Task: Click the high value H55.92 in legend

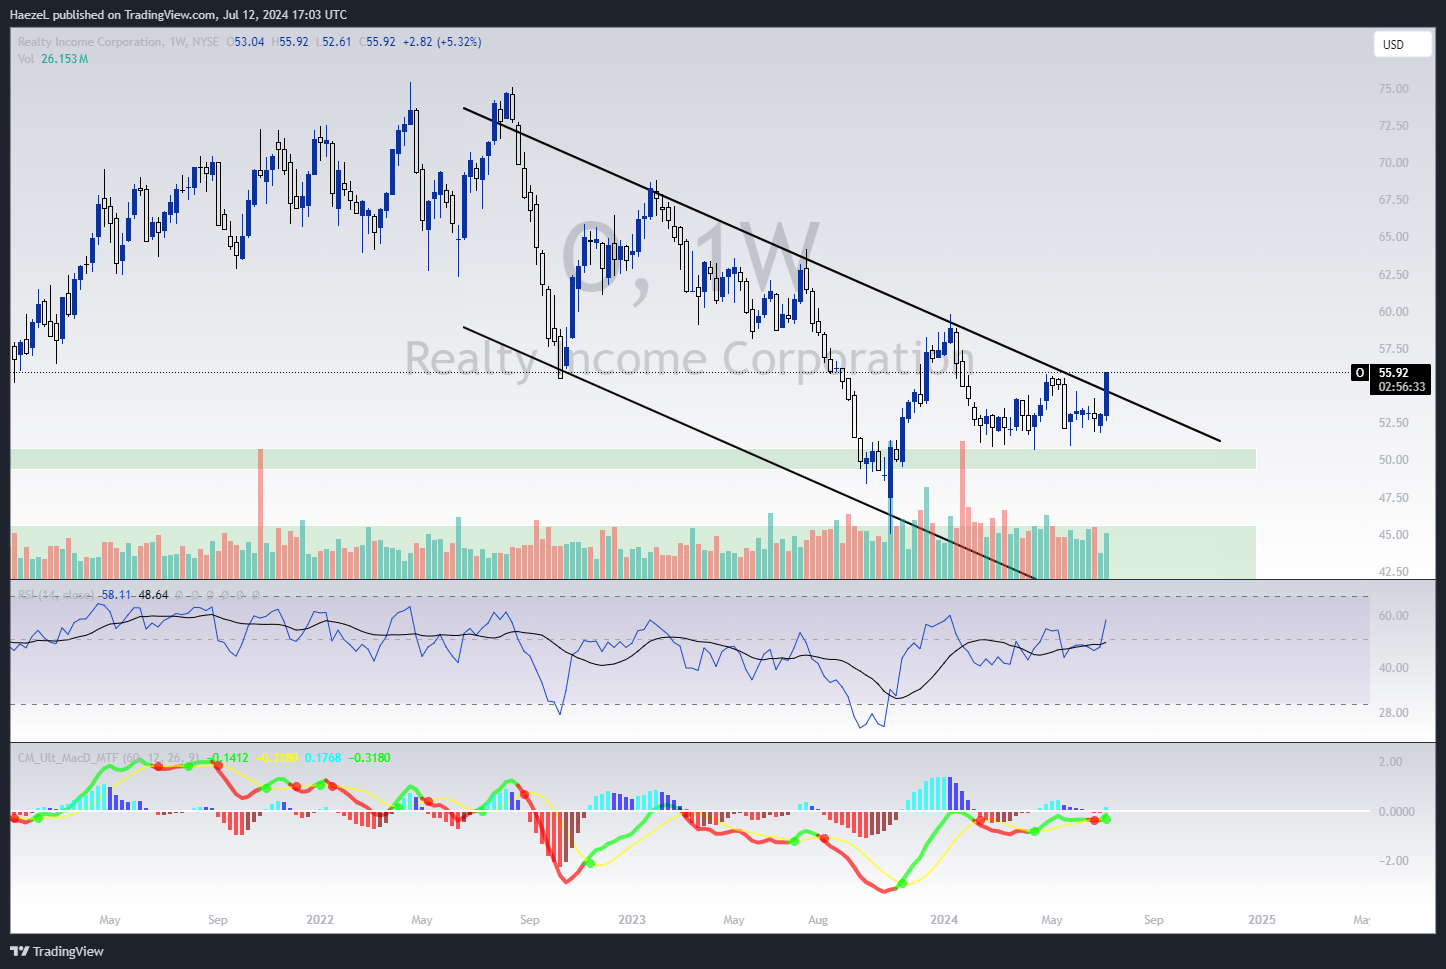Action: (290, 42)
